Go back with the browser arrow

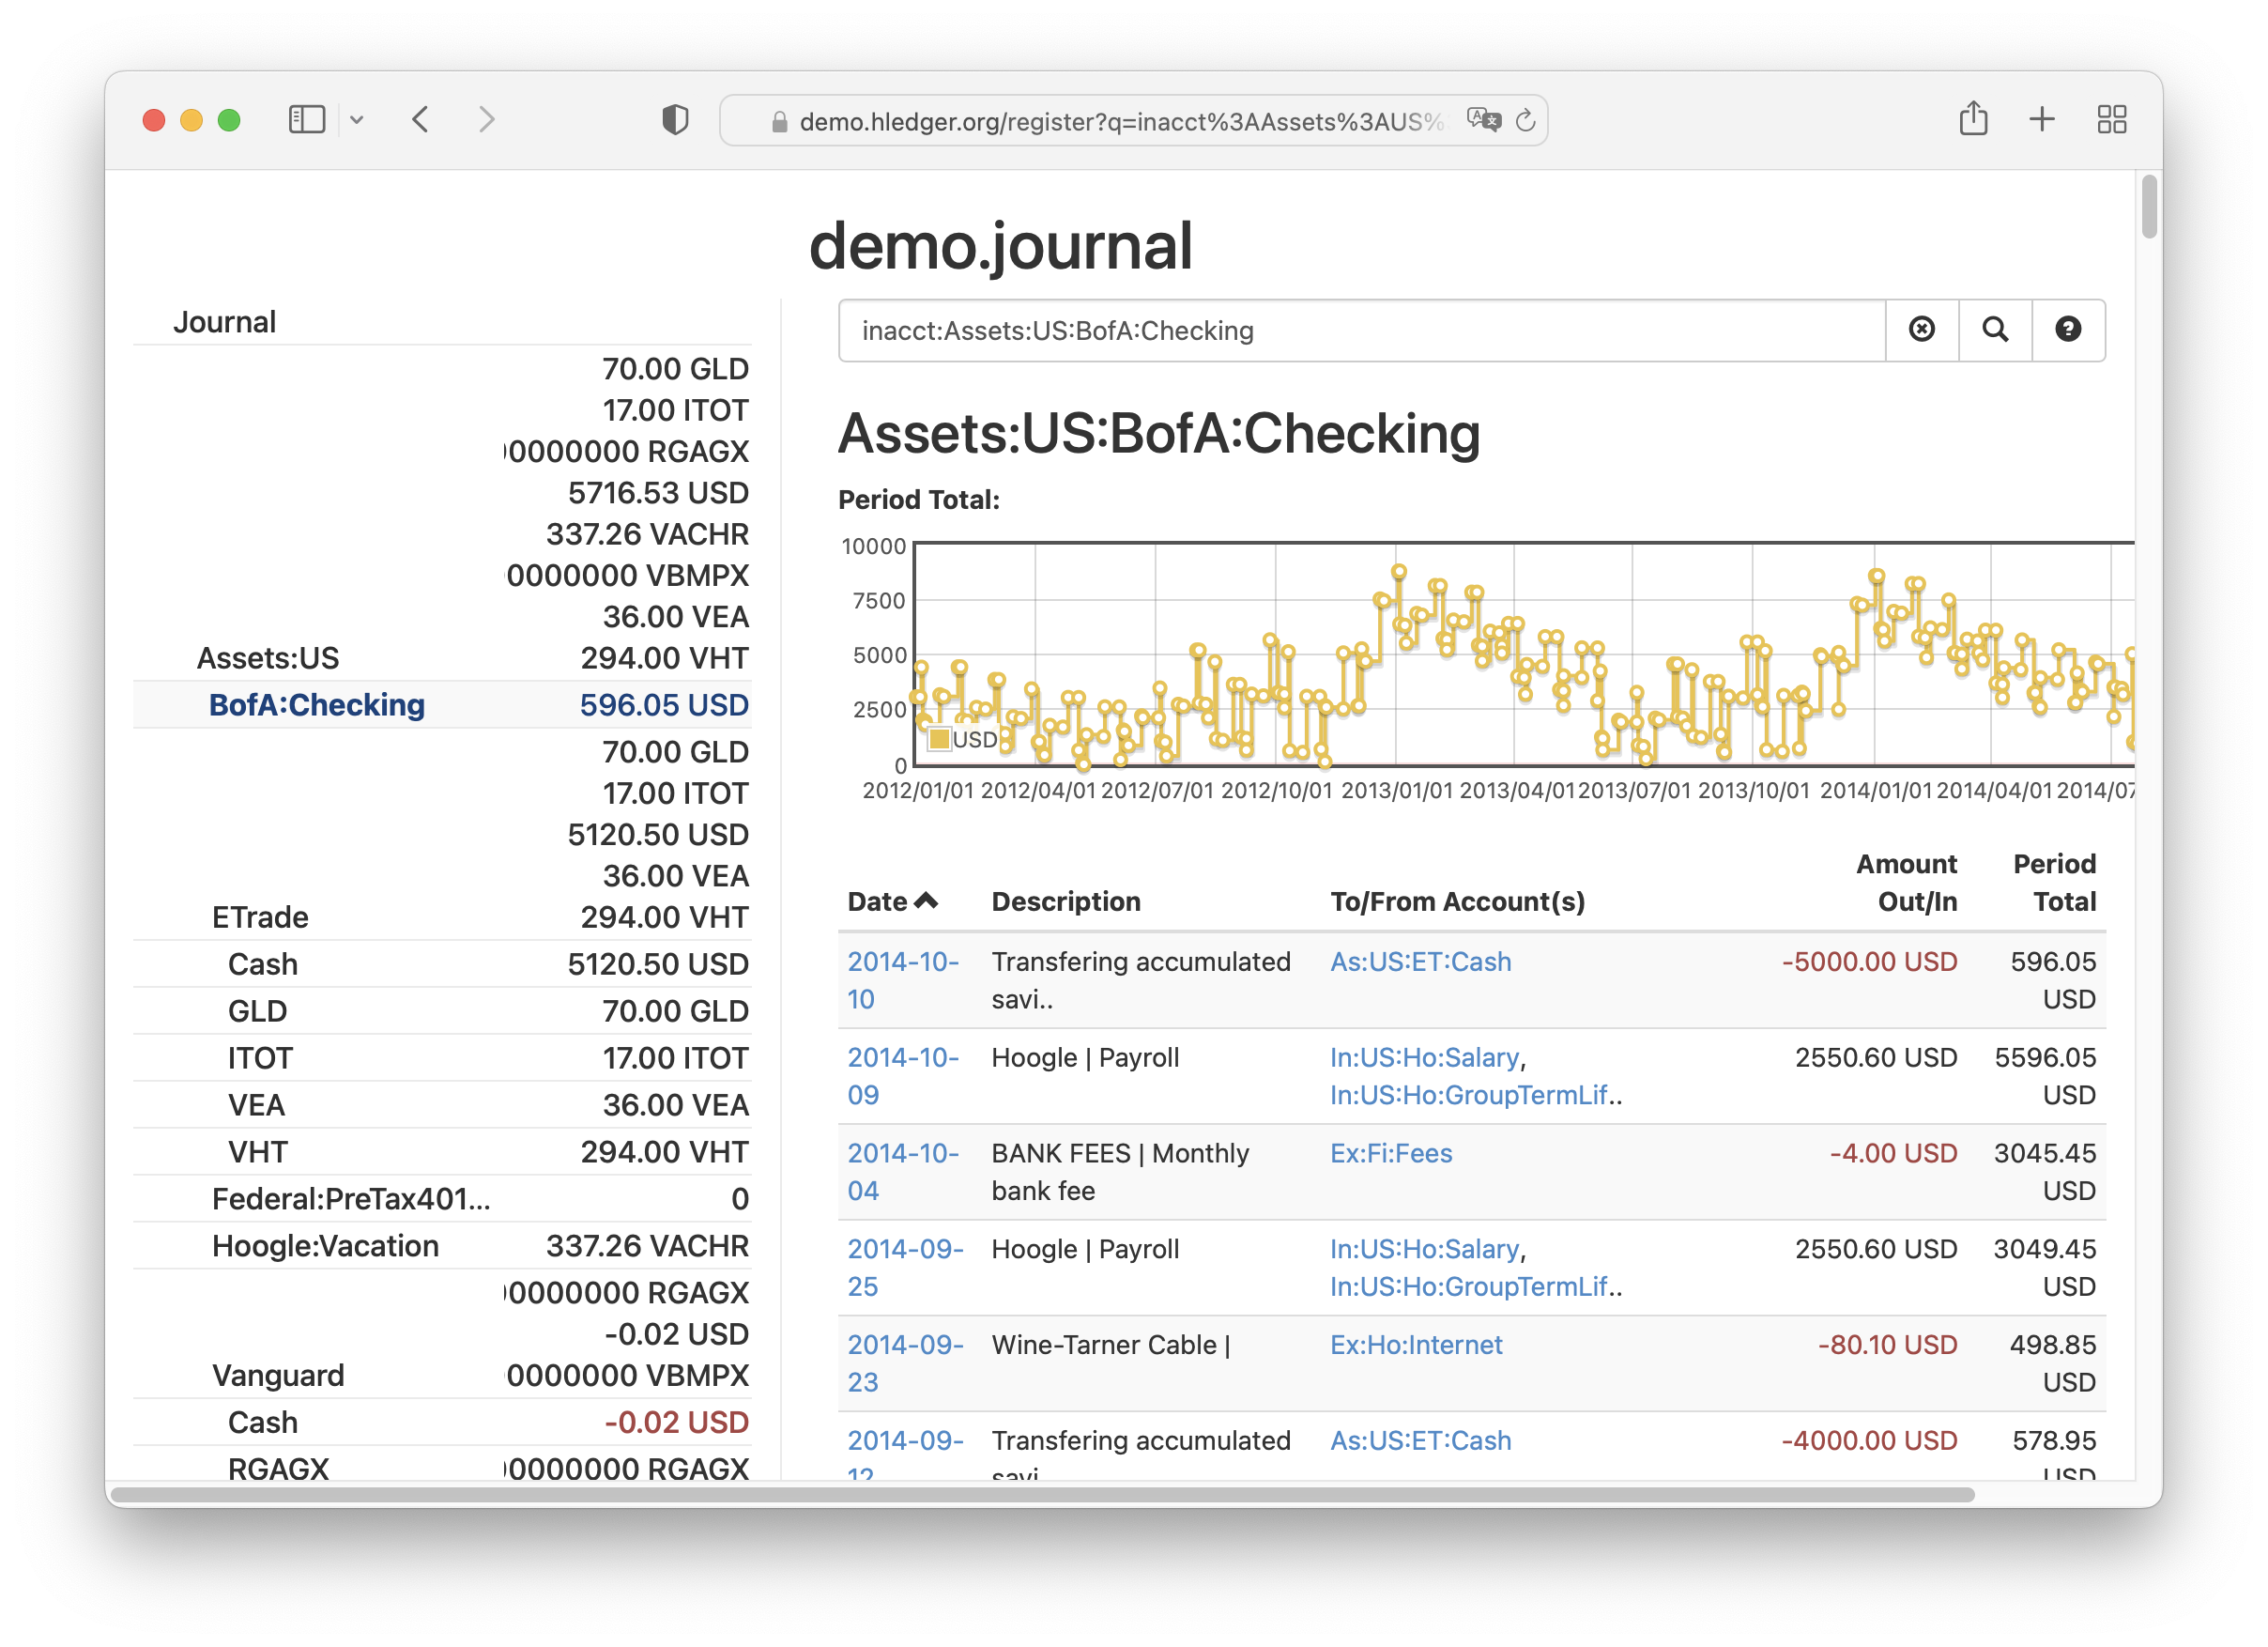[x=421, y=120]
